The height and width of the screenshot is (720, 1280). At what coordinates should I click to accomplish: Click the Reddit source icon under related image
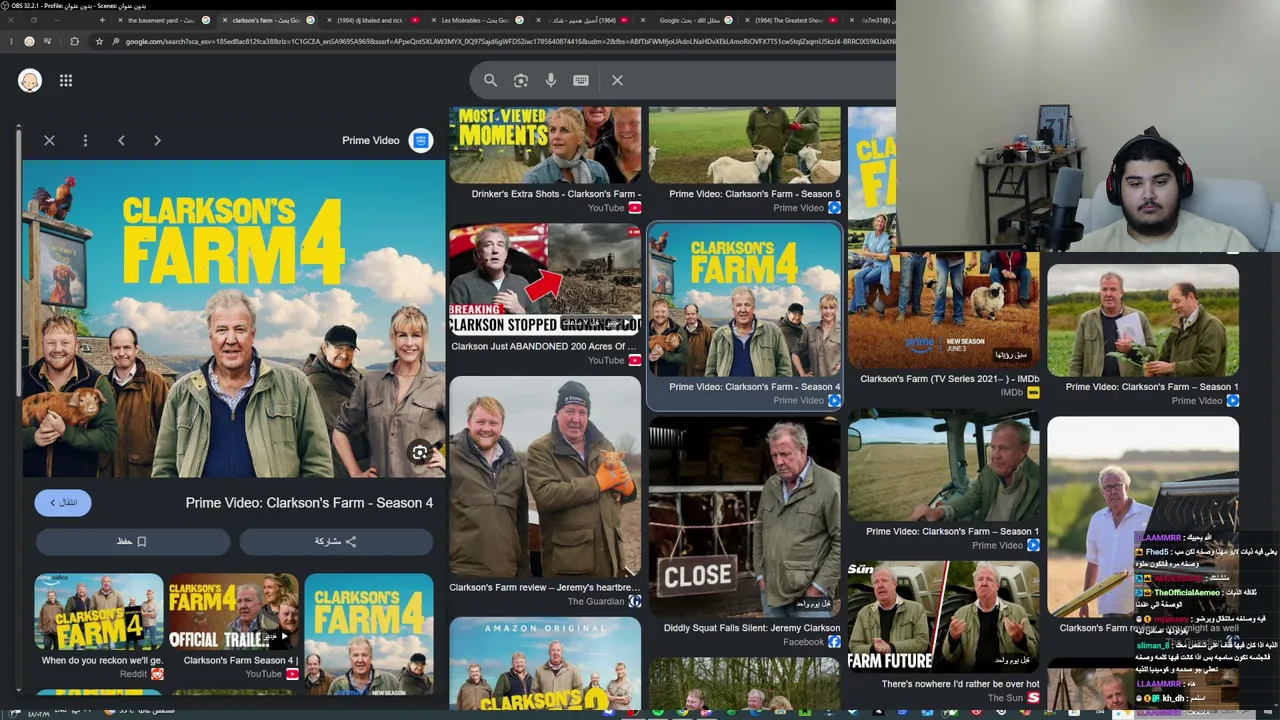(x=156, y=674)
